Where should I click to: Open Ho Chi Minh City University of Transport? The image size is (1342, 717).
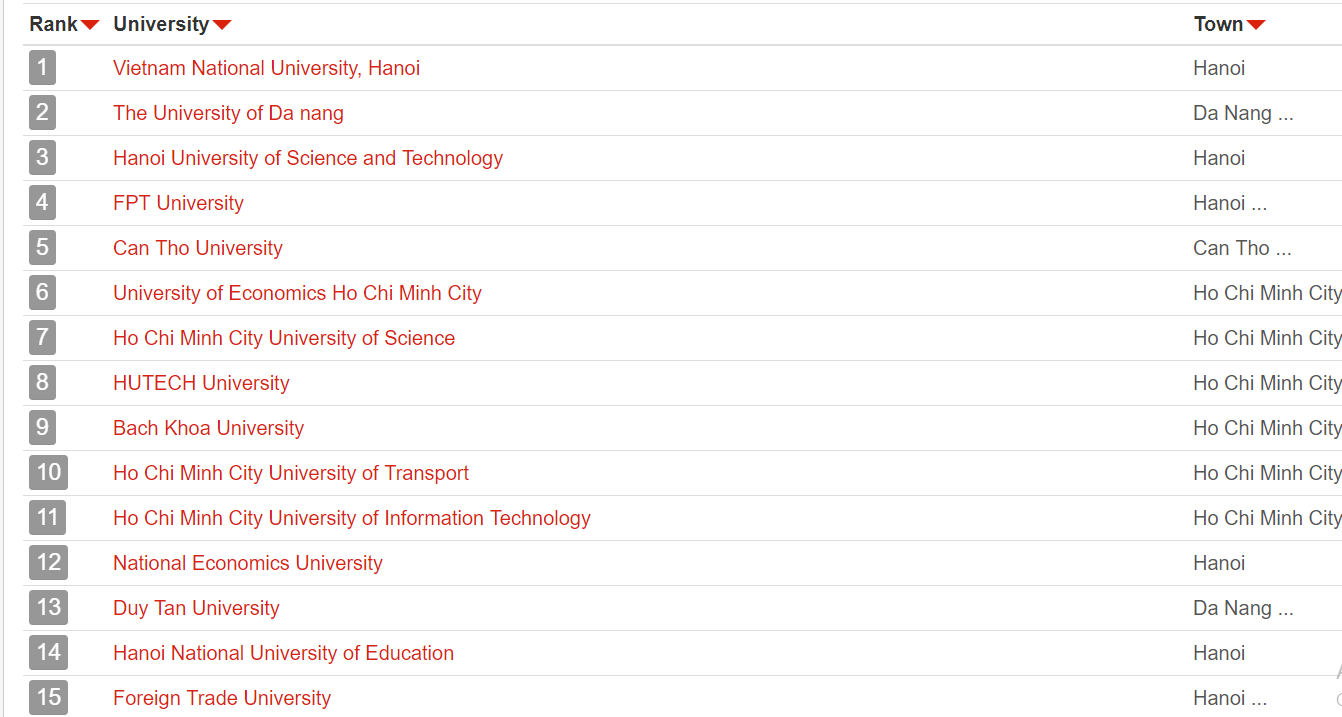291,473
